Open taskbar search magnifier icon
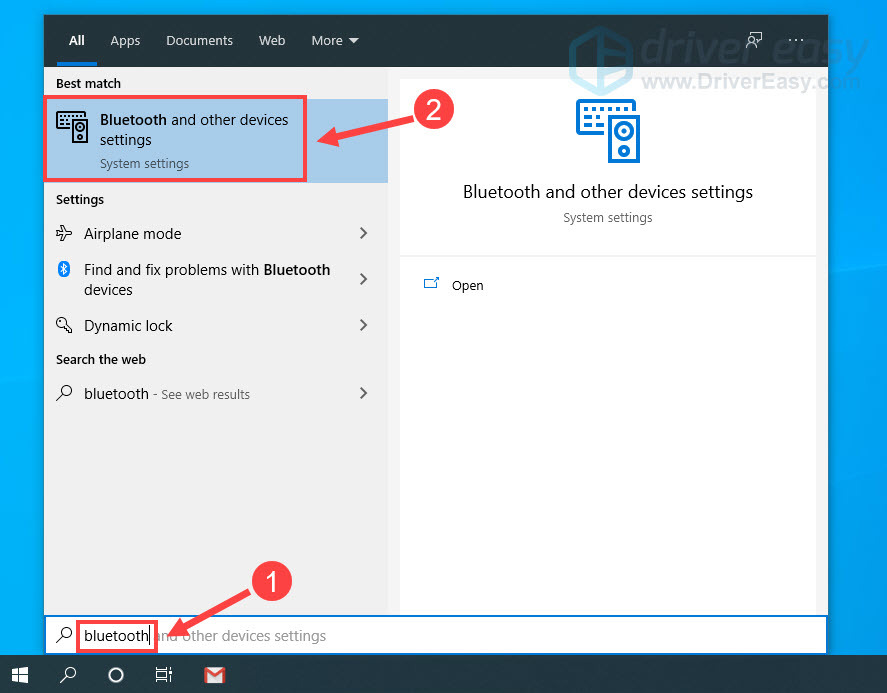The height and width of the screenshot is (693, 887). [x=68, y=675]
